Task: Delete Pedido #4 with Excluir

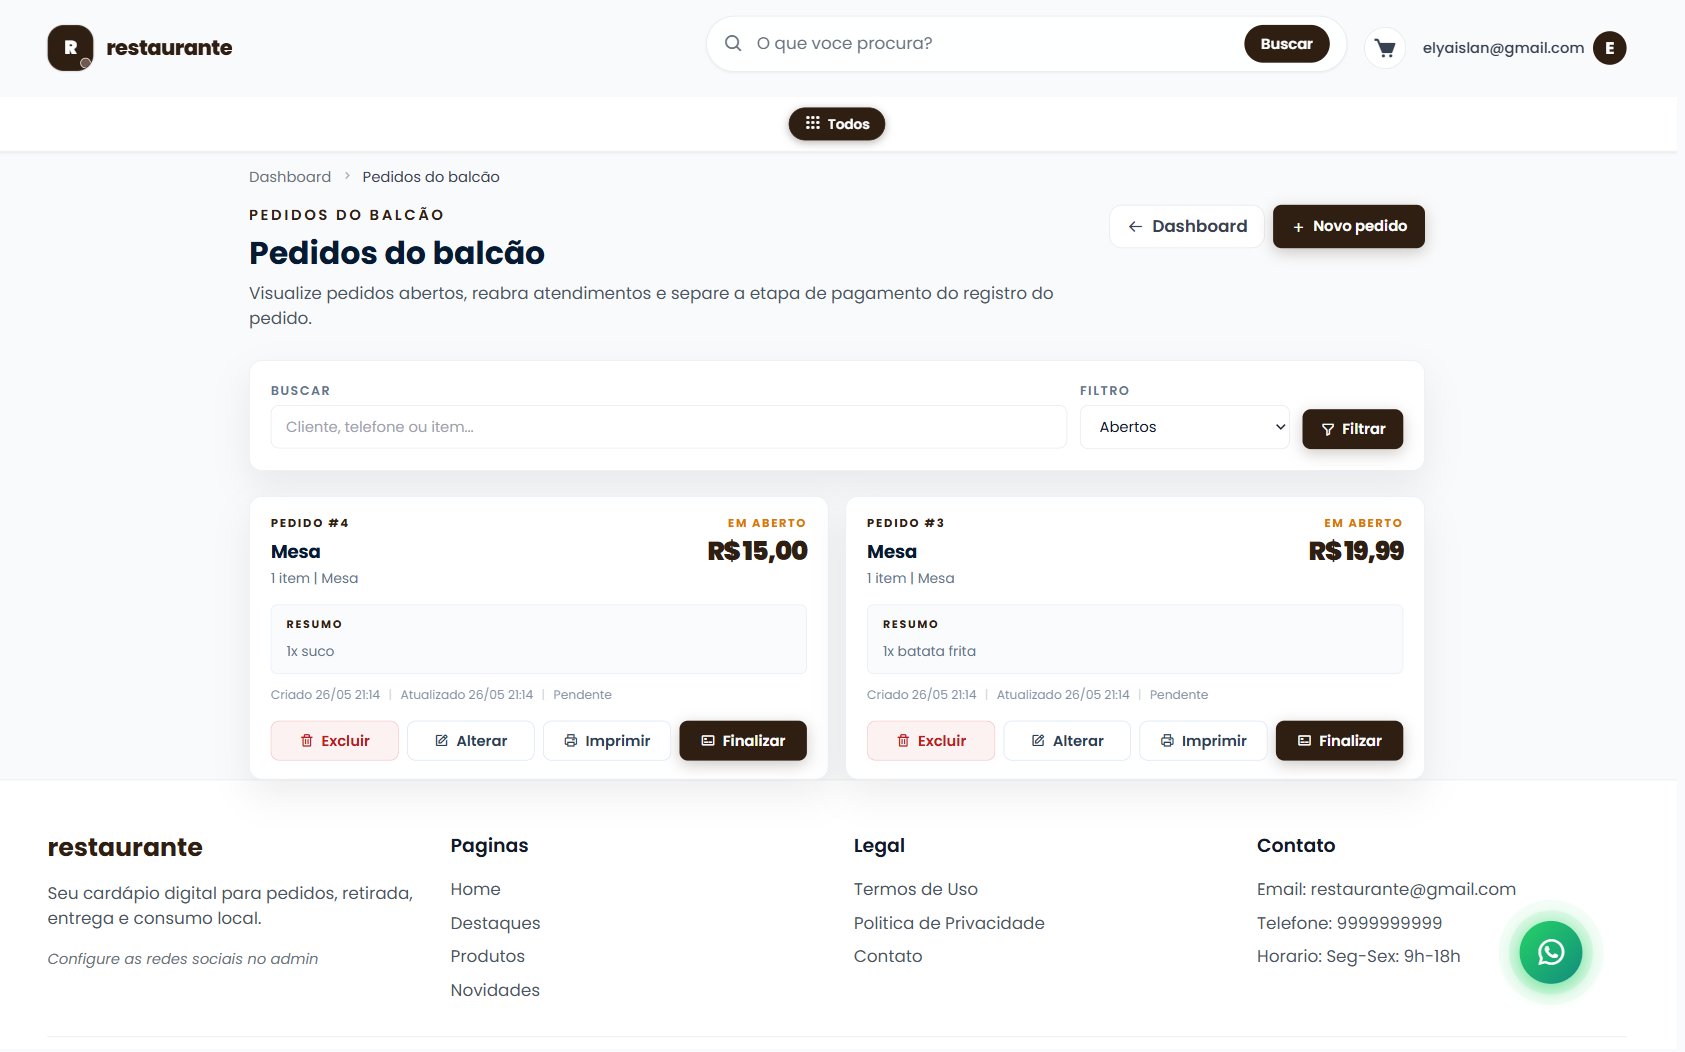Action: [x=335, y=741]
